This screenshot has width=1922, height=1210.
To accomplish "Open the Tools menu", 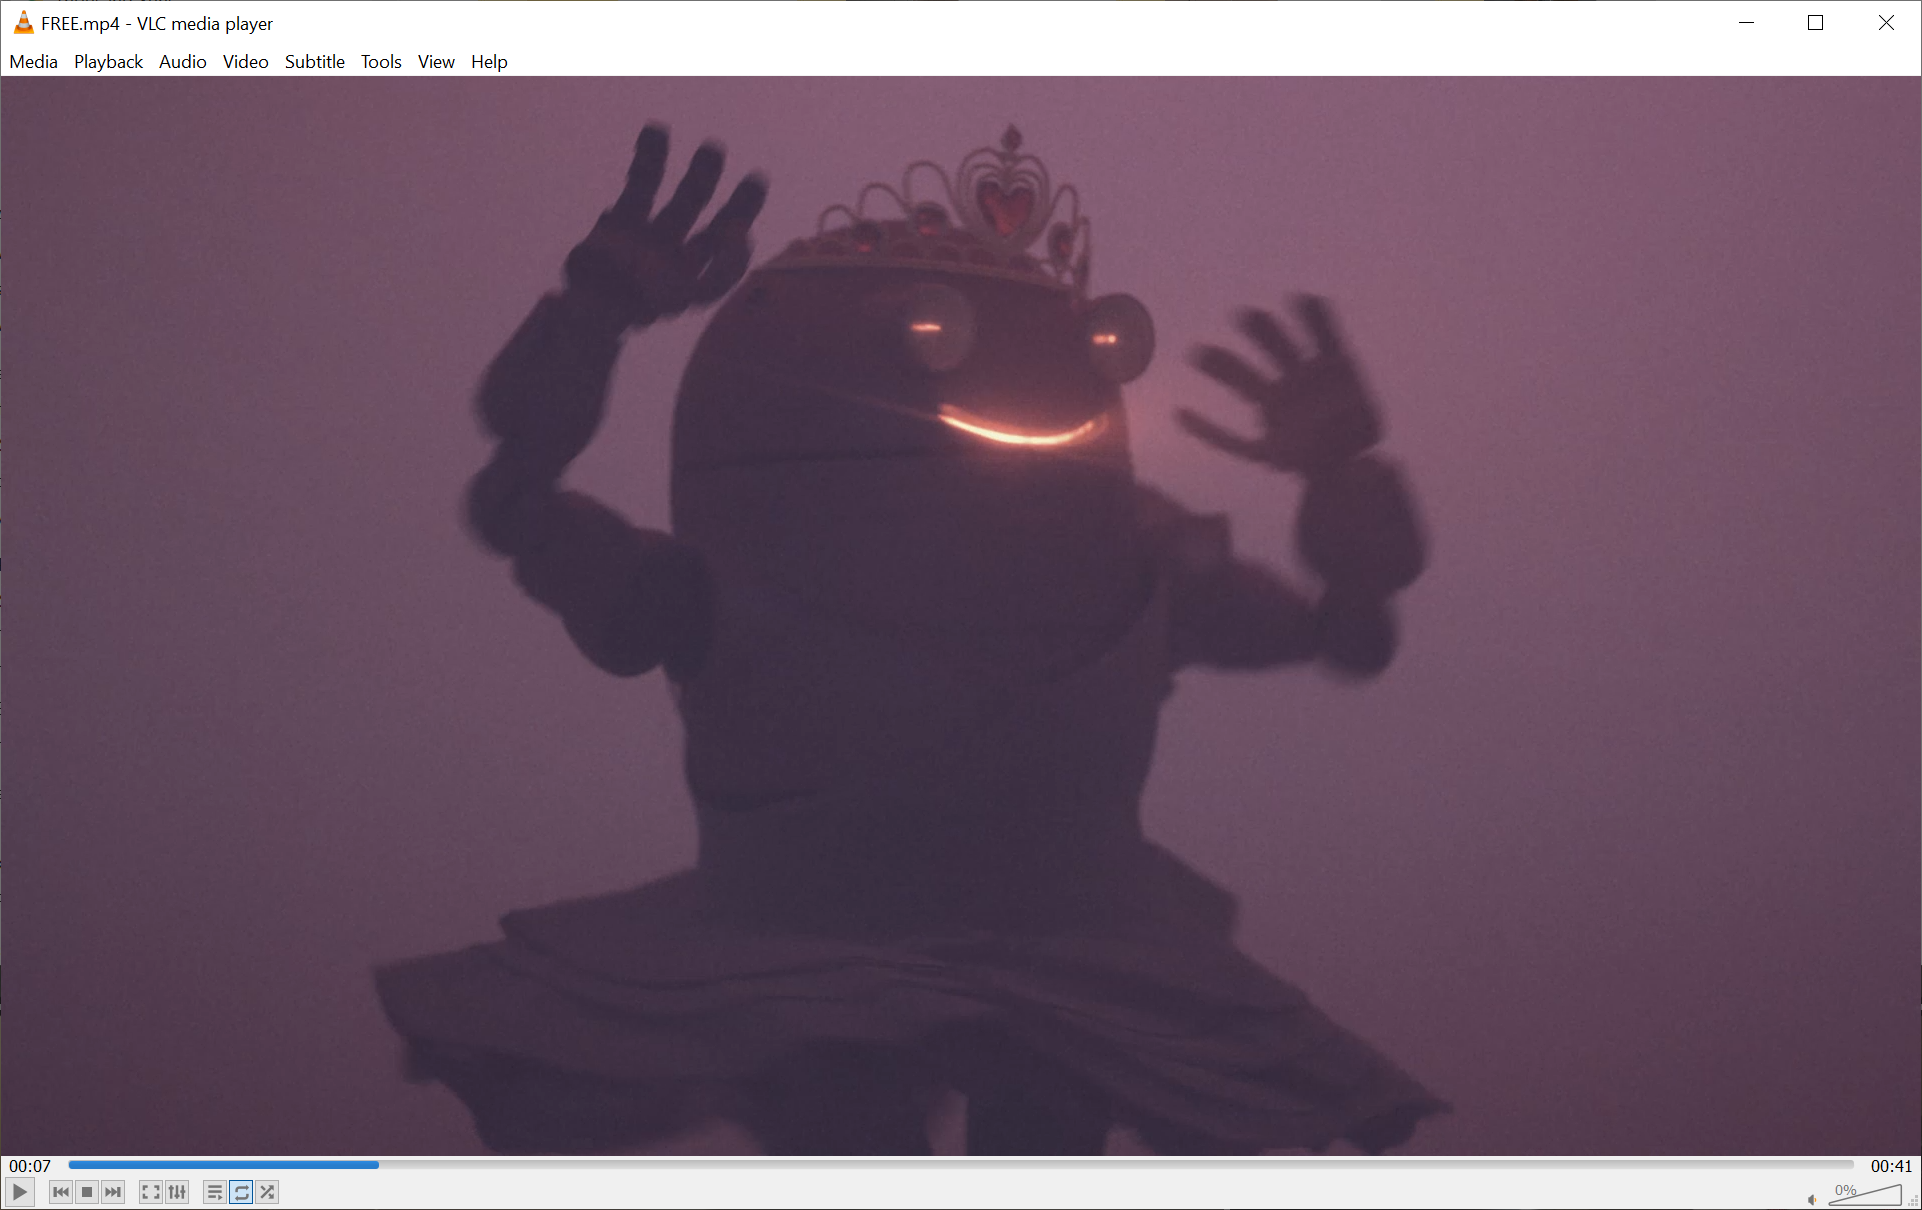I will tap(381, 62).
